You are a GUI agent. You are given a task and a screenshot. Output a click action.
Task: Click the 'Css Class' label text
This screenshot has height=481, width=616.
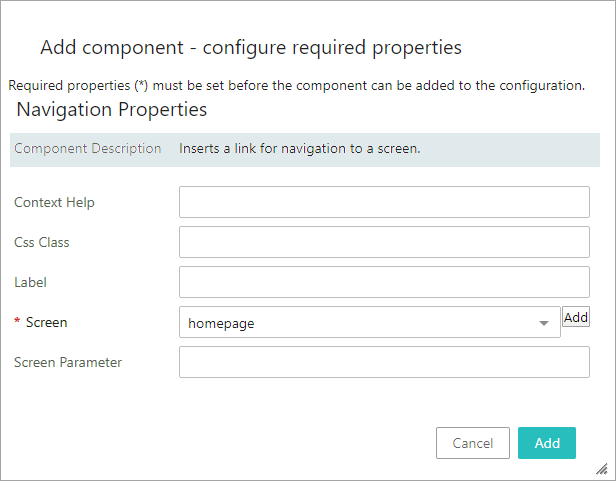click(x=42, y=242)
